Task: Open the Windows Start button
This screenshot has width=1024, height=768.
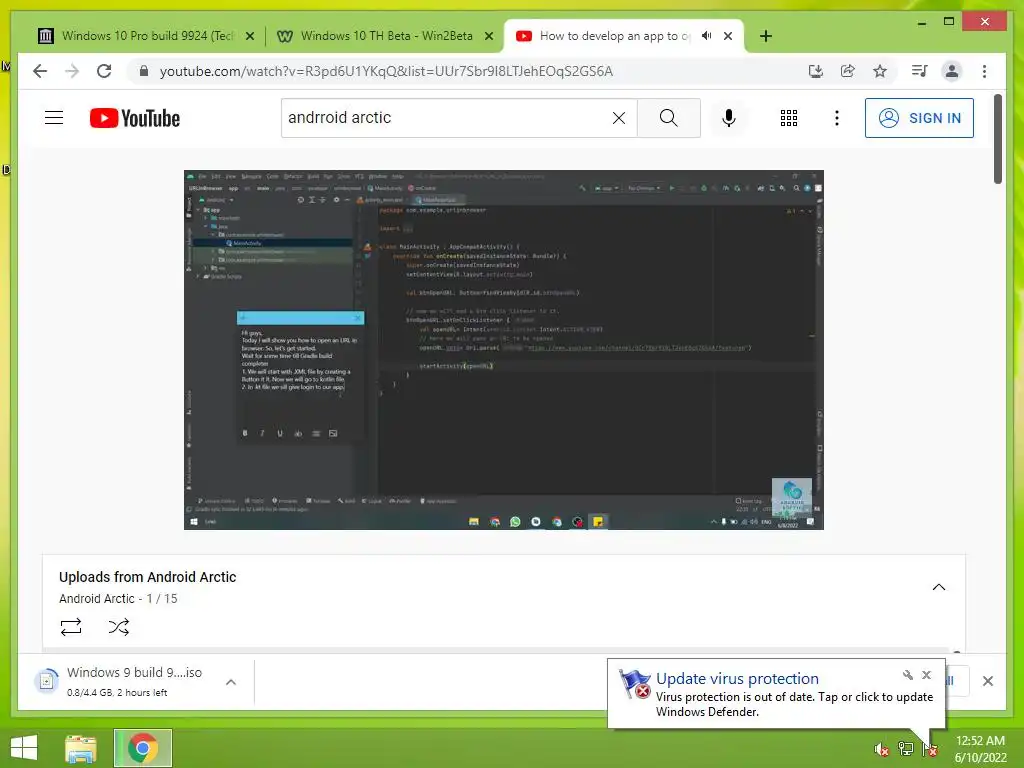Action: tap(24, 748)
